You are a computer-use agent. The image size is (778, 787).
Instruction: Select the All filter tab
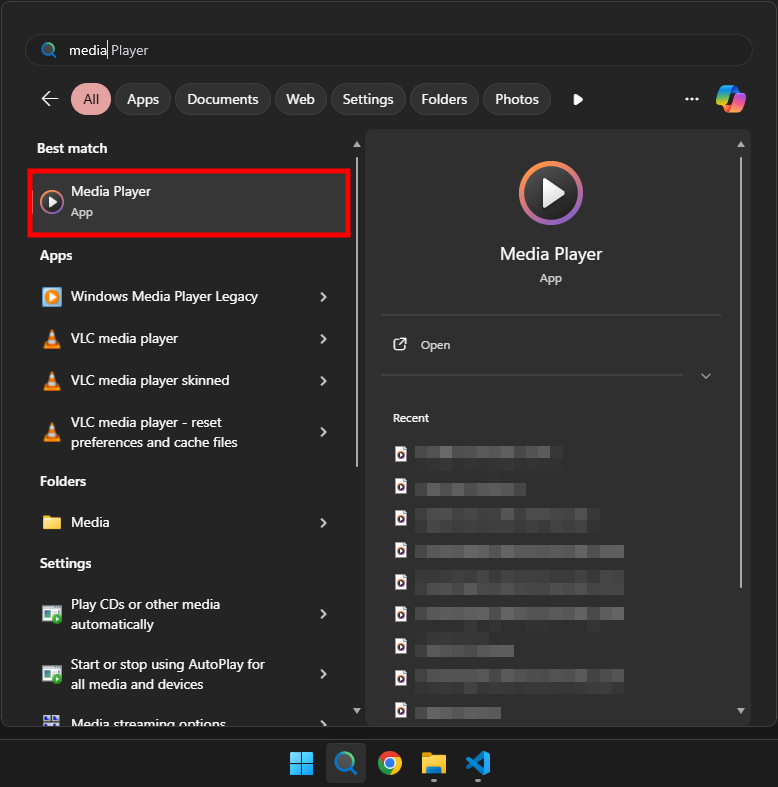coord(91,99)
